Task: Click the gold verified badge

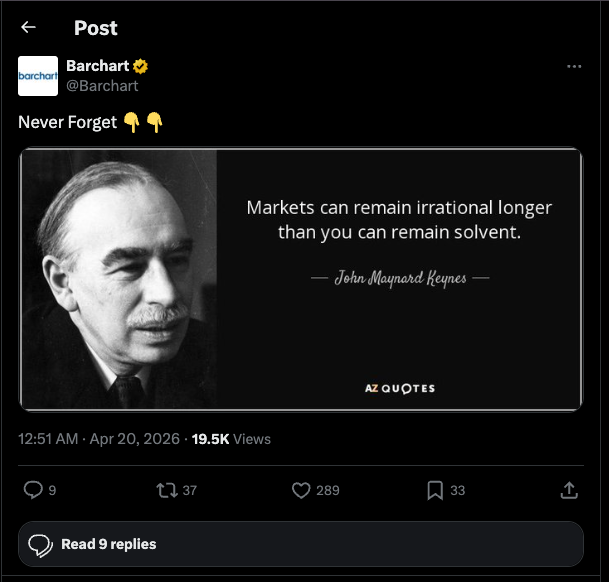Action: (141, 66)
